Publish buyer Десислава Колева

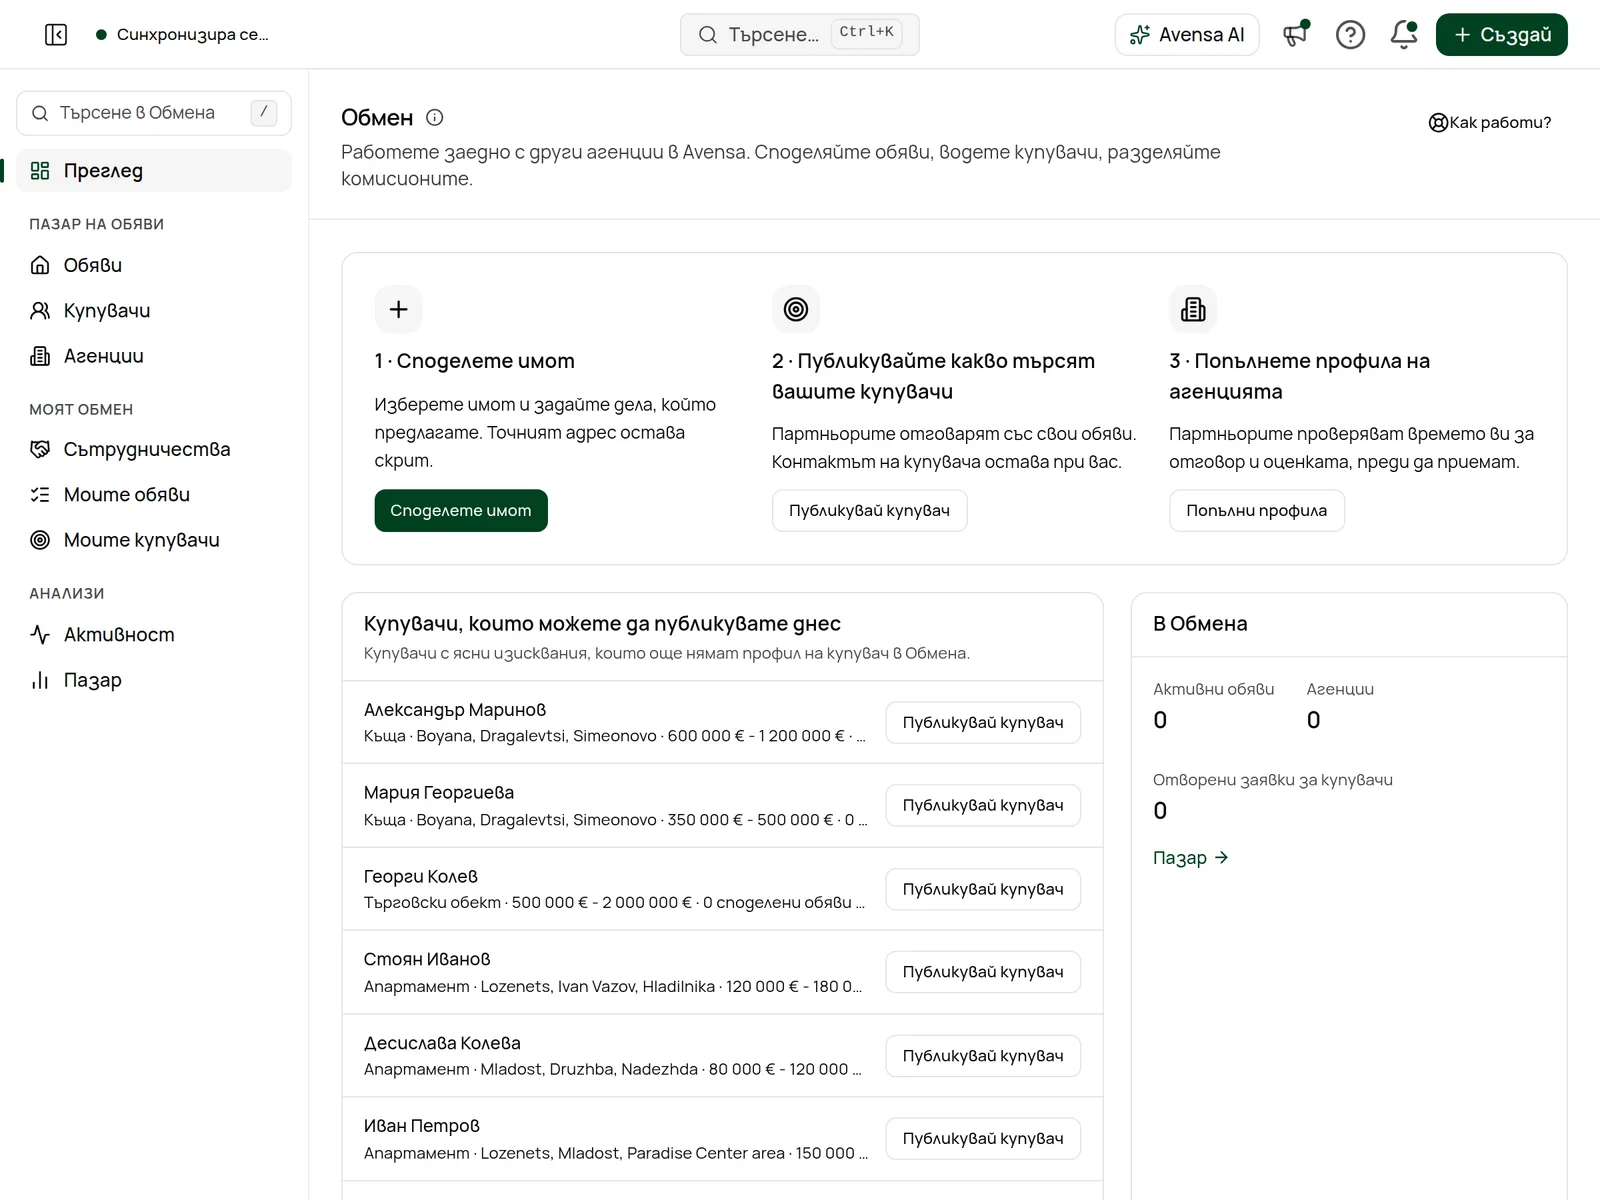tap(983, 1056)
